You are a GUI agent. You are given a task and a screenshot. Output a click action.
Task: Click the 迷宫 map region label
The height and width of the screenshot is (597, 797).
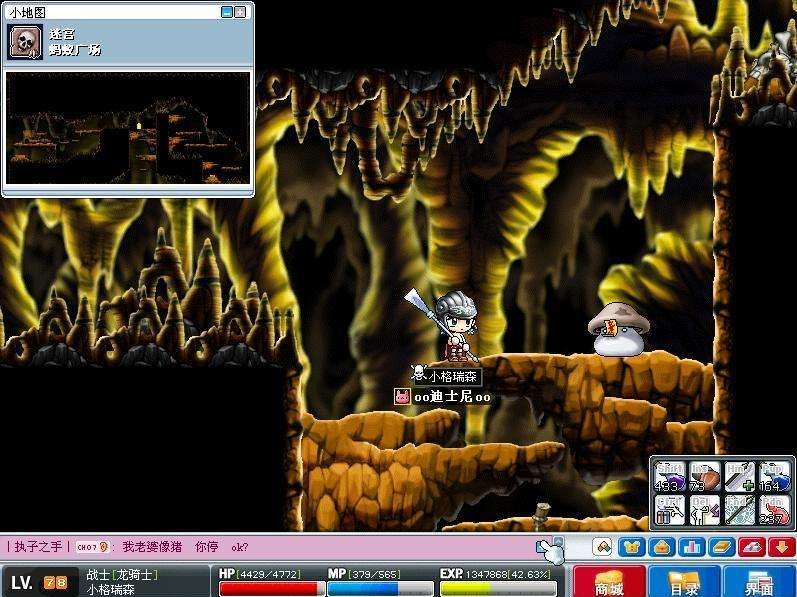(62, 34)
